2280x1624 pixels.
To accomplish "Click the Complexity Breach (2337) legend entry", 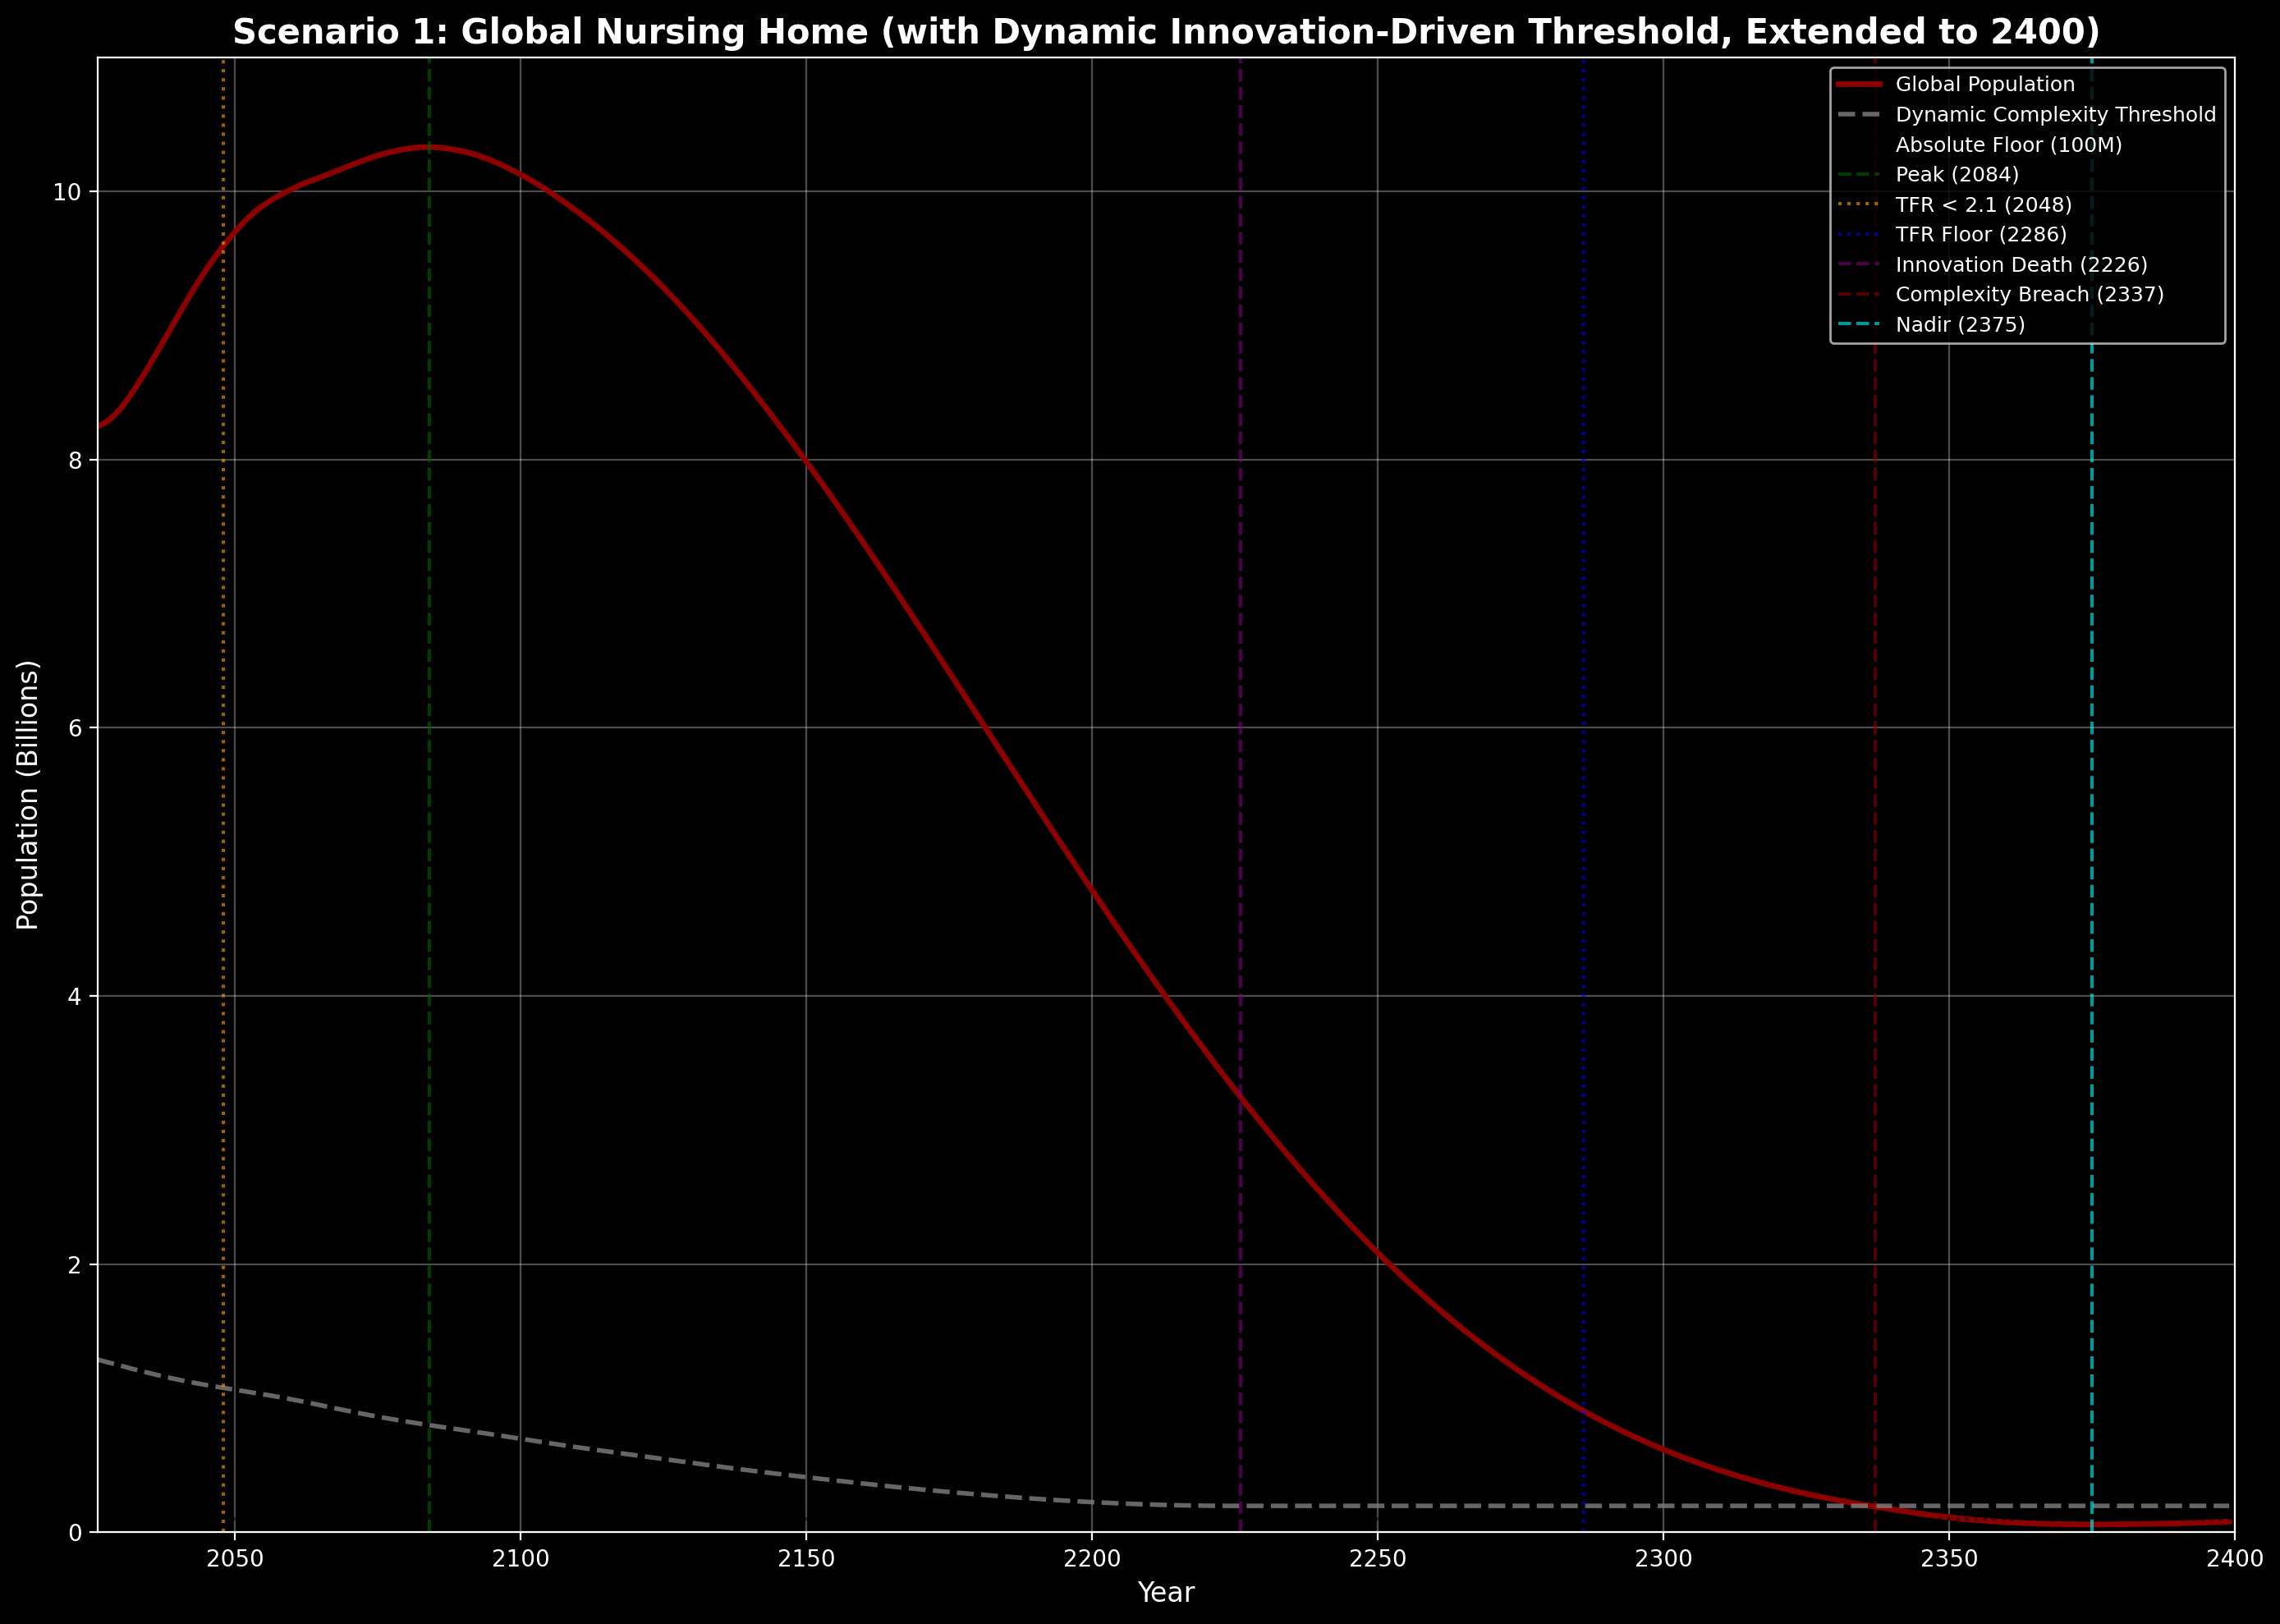I will 2029,295.
